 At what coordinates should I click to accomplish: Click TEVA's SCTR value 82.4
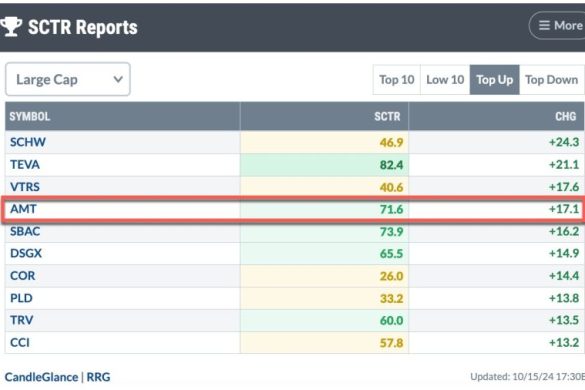click(391, 165)
